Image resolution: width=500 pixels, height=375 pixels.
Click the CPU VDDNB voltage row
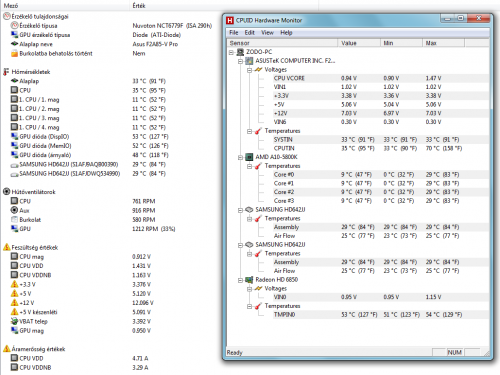[80, 275]
